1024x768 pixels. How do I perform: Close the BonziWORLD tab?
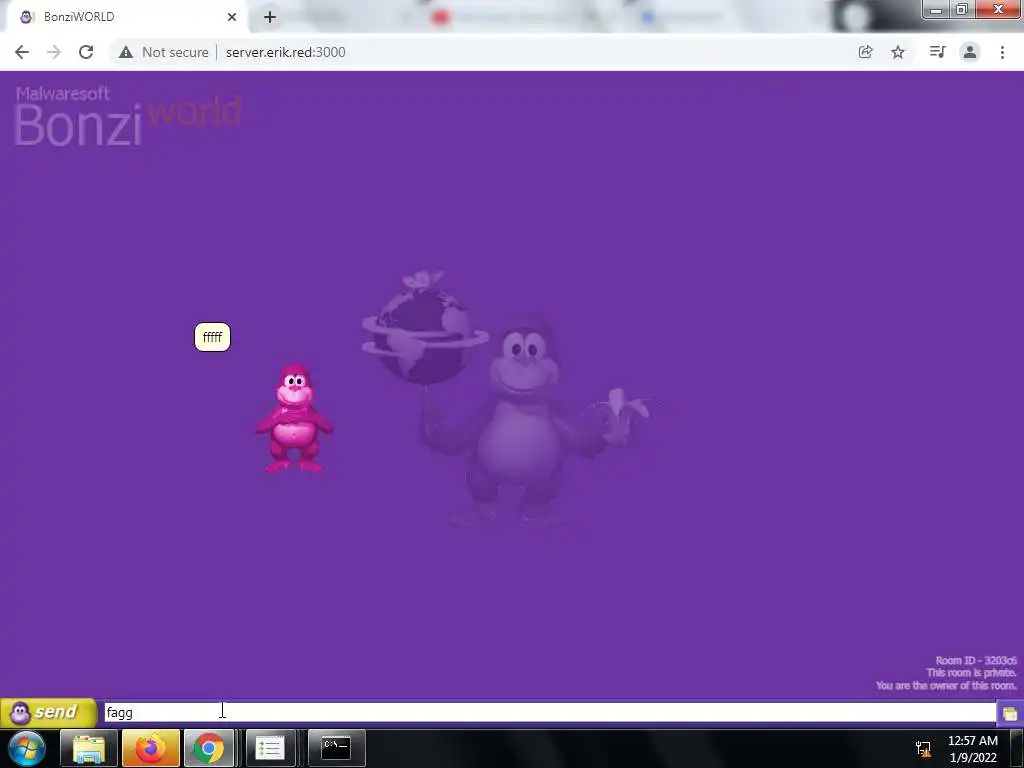point(232,17)
